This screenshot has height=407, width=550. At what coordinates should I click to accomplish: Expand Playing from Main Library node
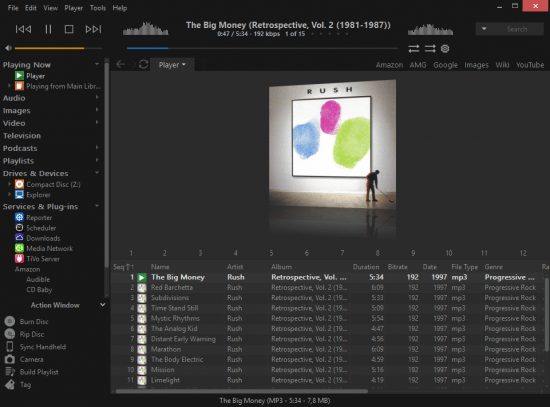click(9, 86)
